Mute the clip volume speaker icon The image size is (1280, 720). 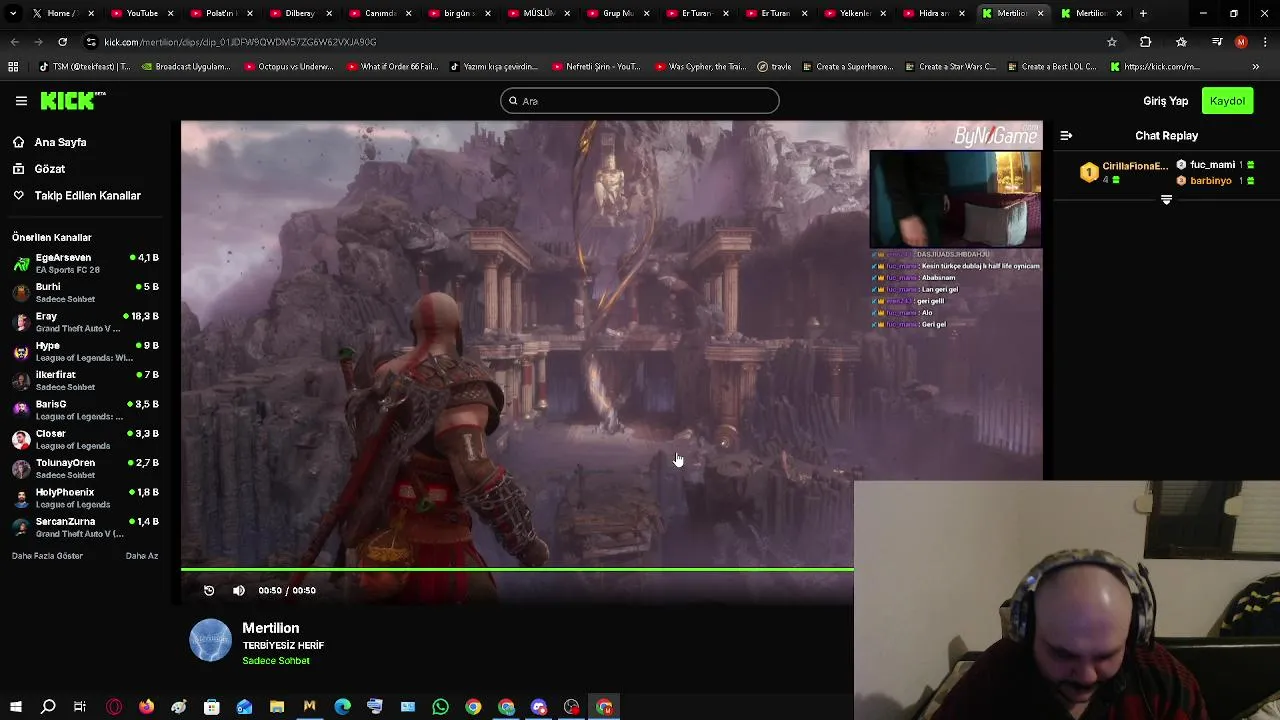click(x=239, y=590)
